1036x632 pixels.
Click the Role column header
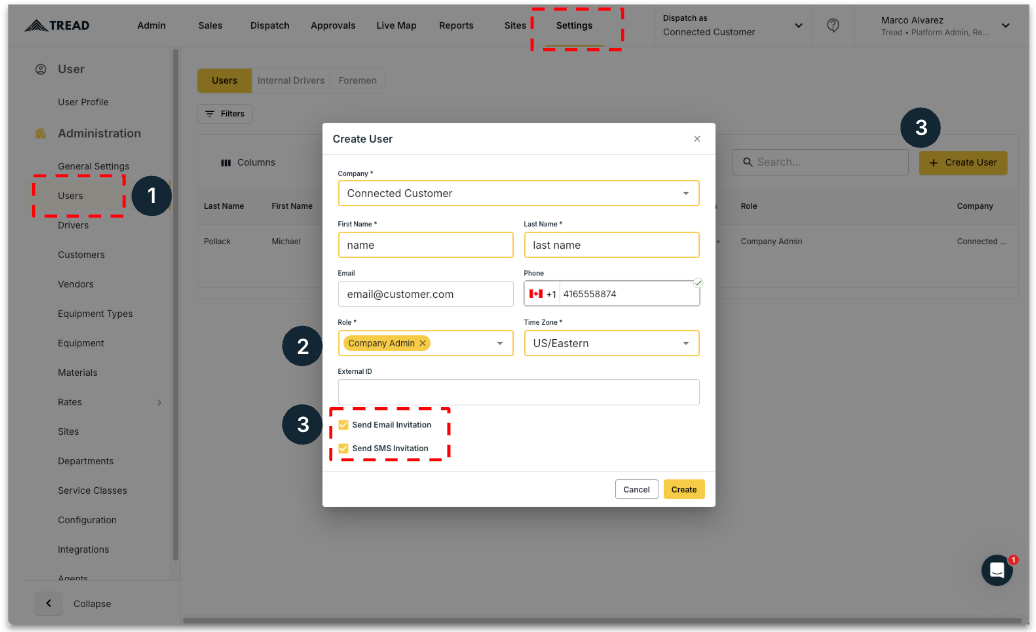point(749,206)
